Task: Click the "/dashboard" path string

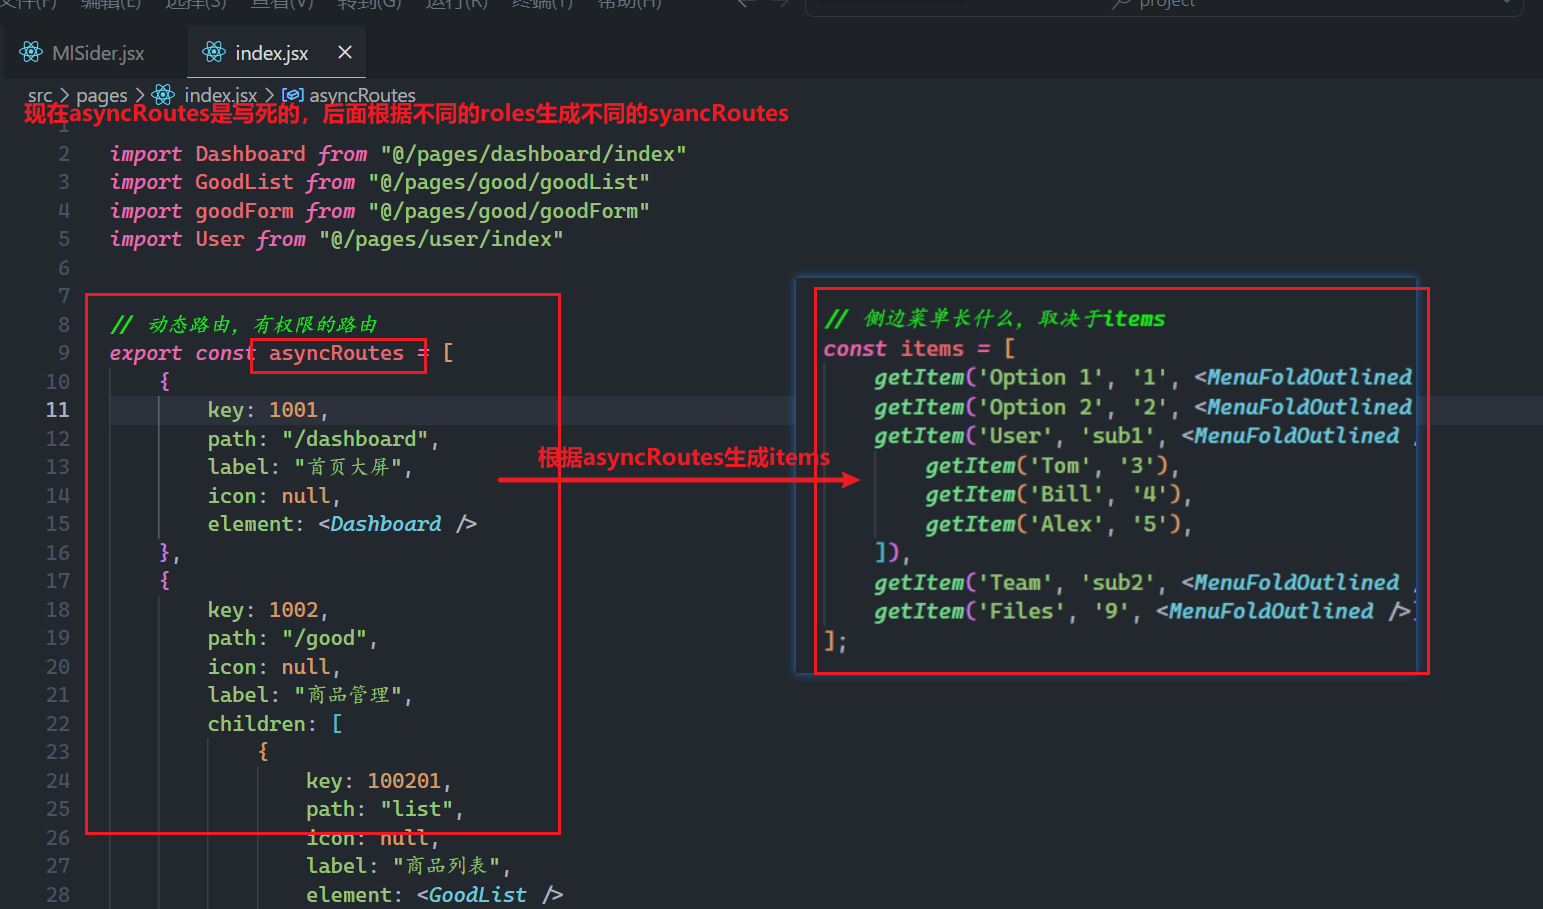Action: (355, 439)
